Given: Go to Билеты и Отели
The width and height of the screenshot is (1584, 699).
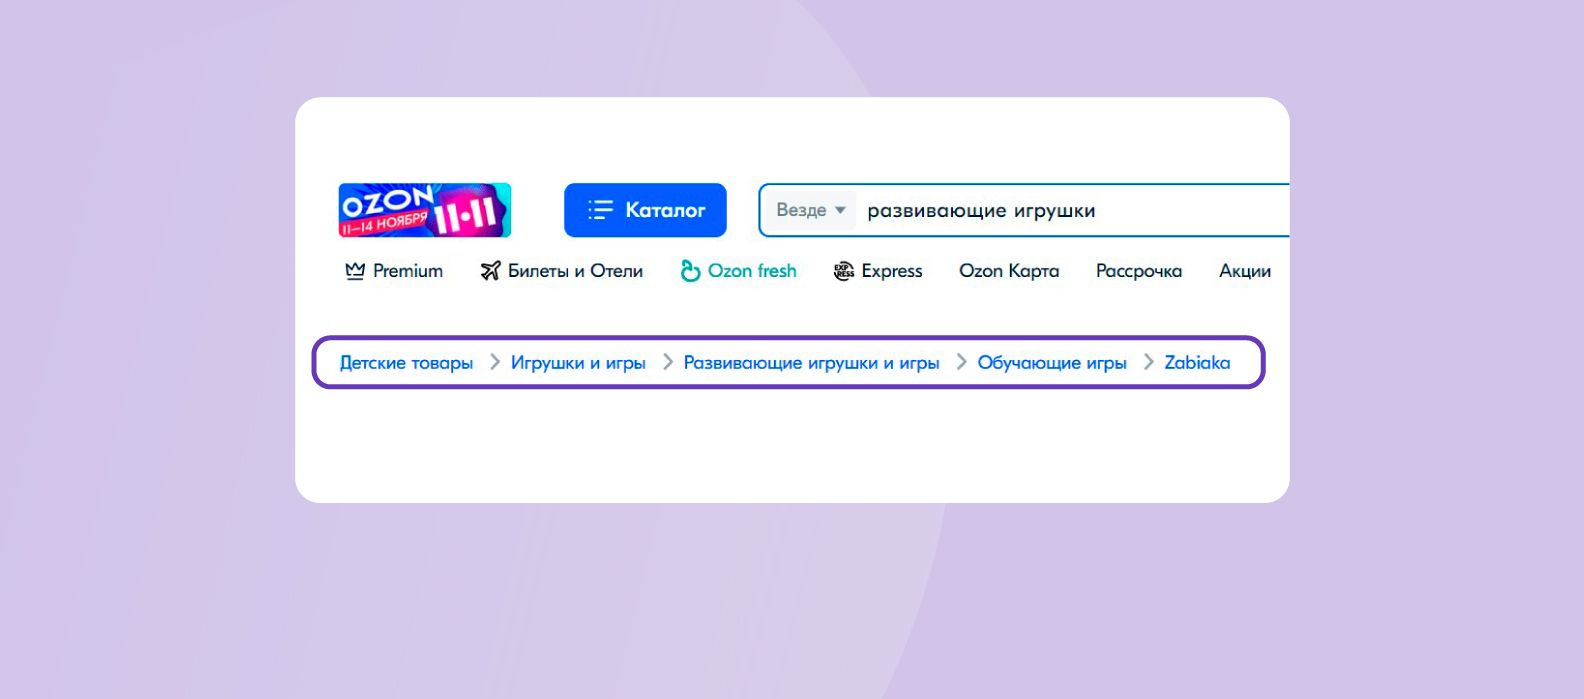Looking at the screenshot, I should click(x=575, y=271).
